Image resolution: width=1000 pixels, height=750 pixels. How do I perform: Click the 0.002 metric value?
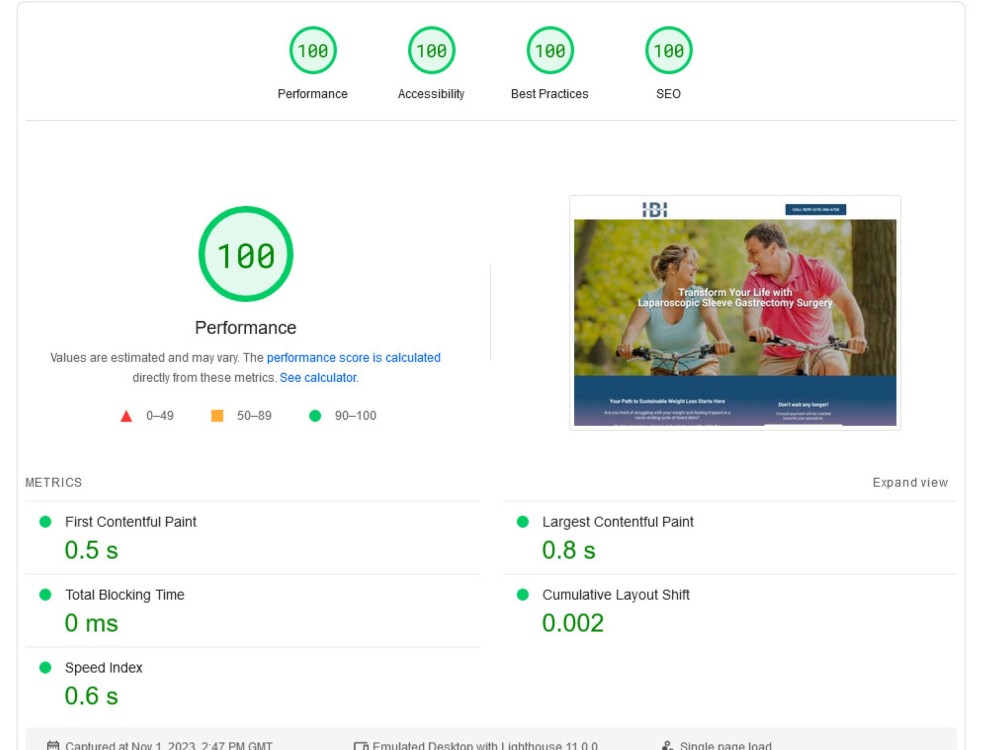click(x=572, y=623)
